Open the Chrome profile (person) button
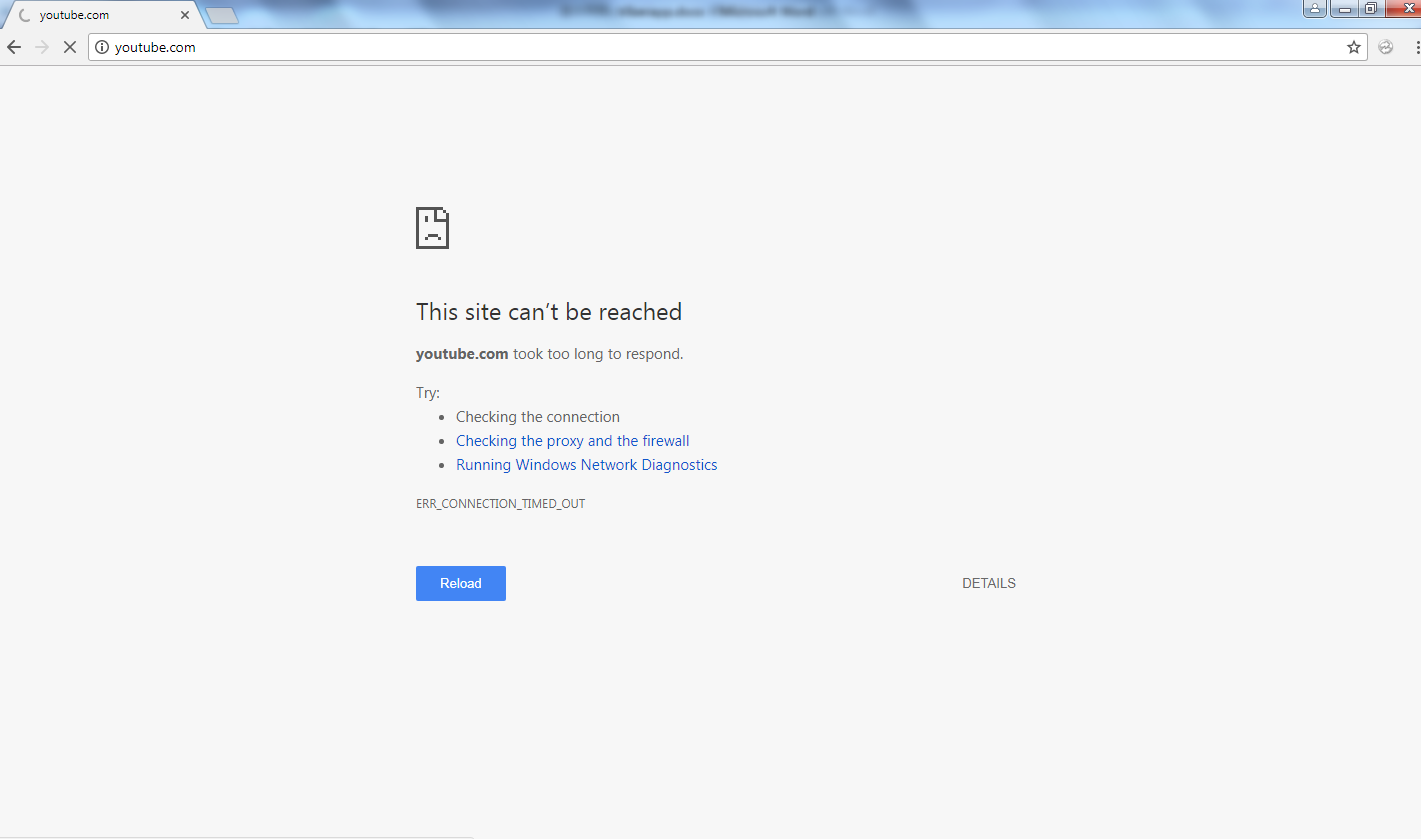 [x=1314, y=9]
